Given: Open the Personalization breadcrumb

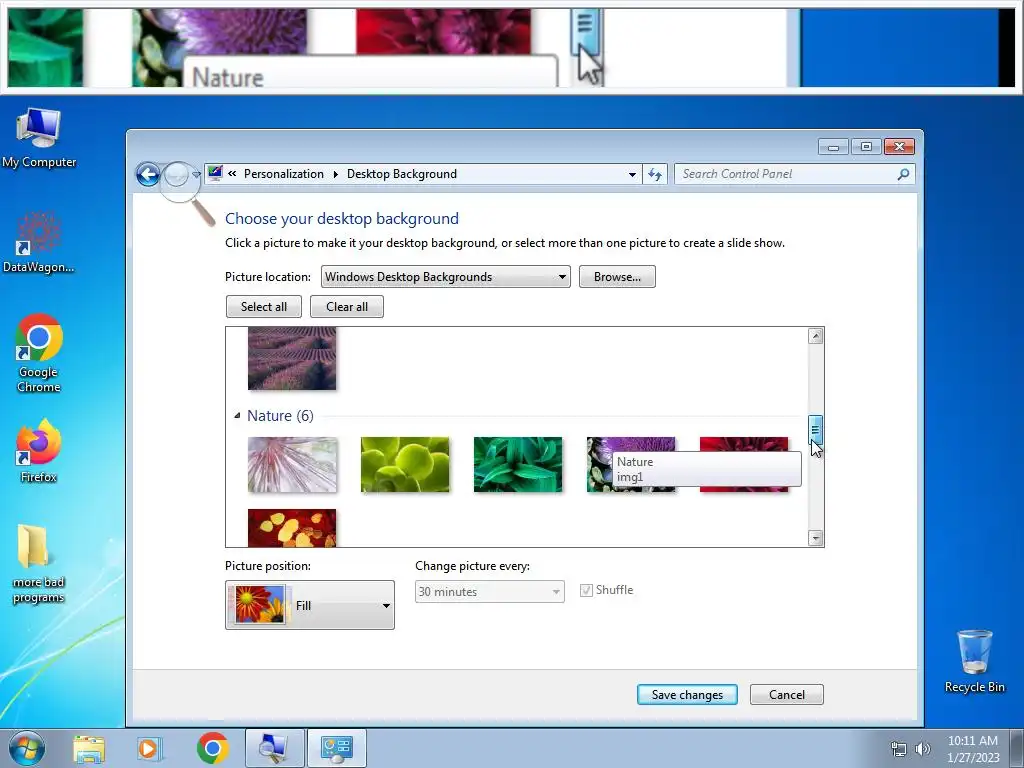Looking at the screenshot, I should click(x=283, y=174).
